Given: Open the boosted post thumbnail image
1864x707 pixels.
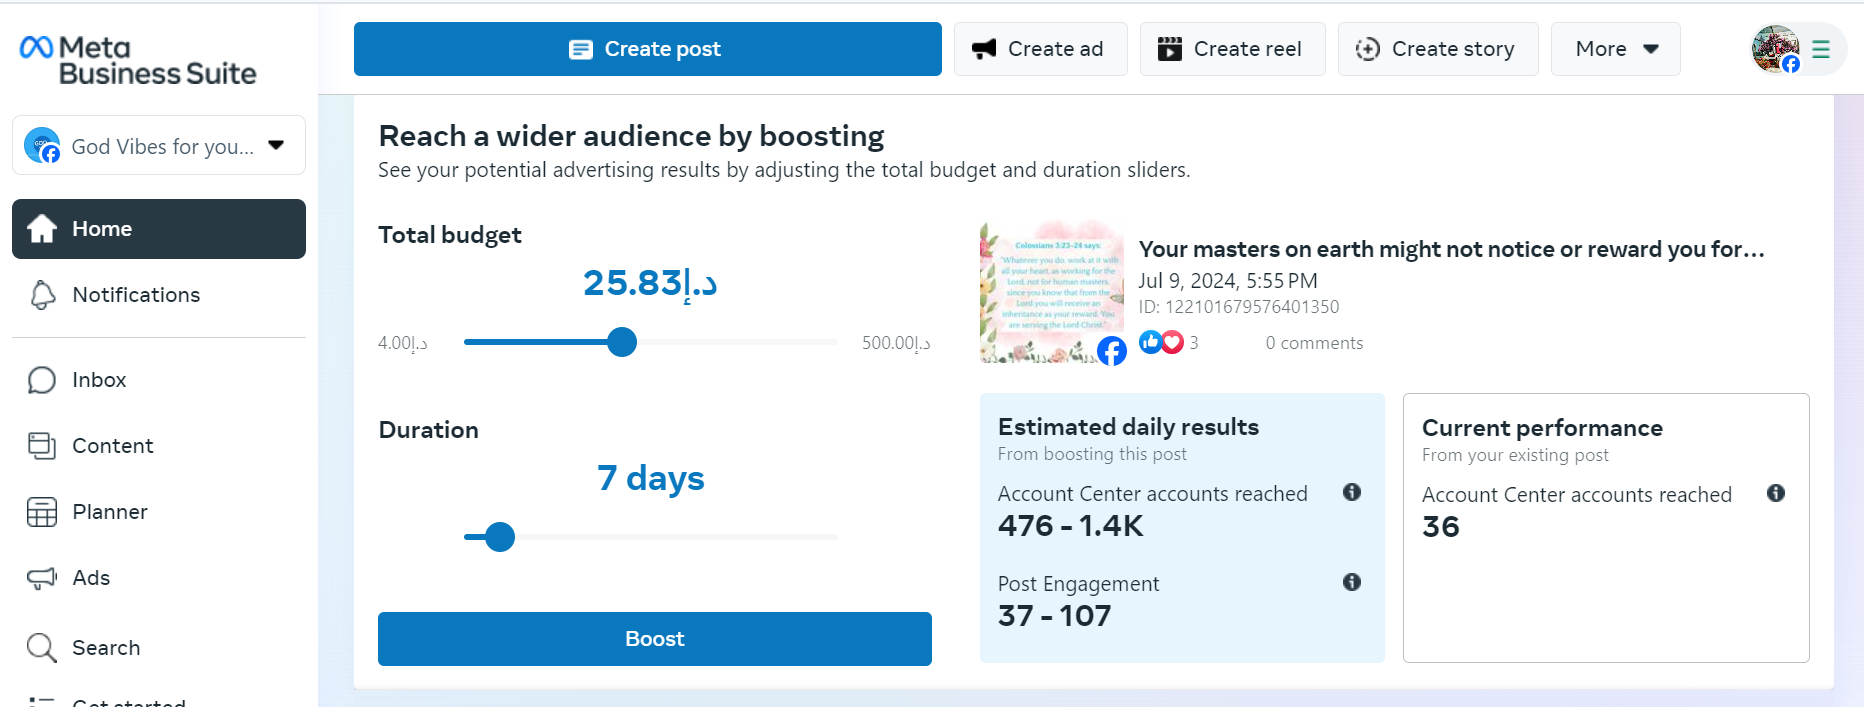Looking at the screenshot, I should click(x=1051, y=291).
